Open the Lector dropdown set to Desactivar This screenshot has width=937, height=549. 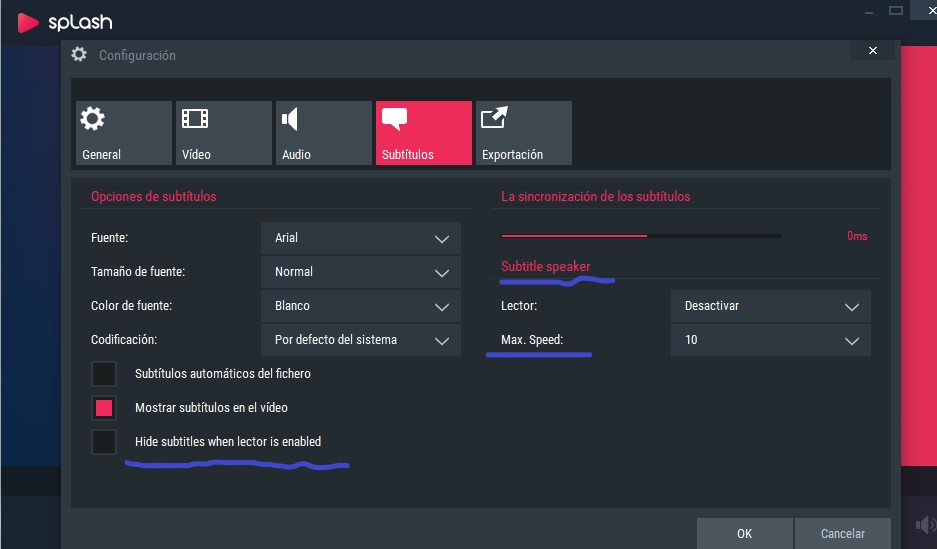(x=770, y=306)
